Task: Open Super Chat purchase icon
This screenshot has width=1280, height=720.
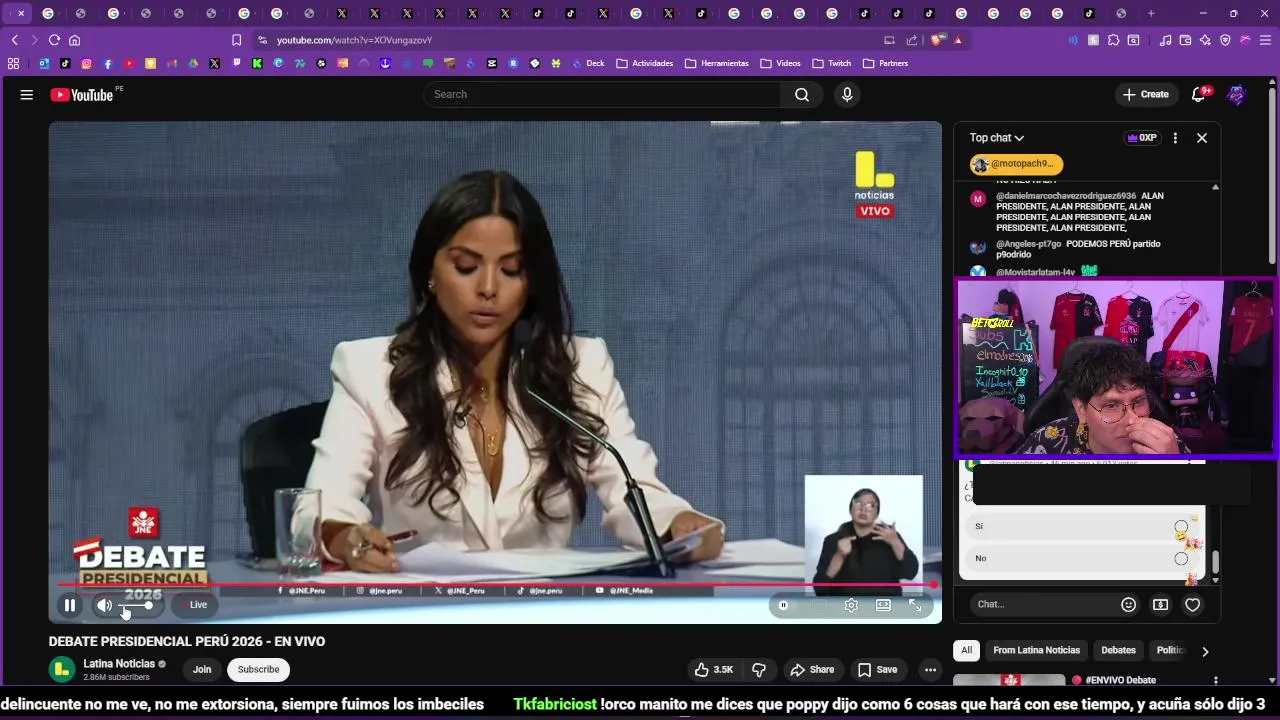Action: (x=1160, y=604)
